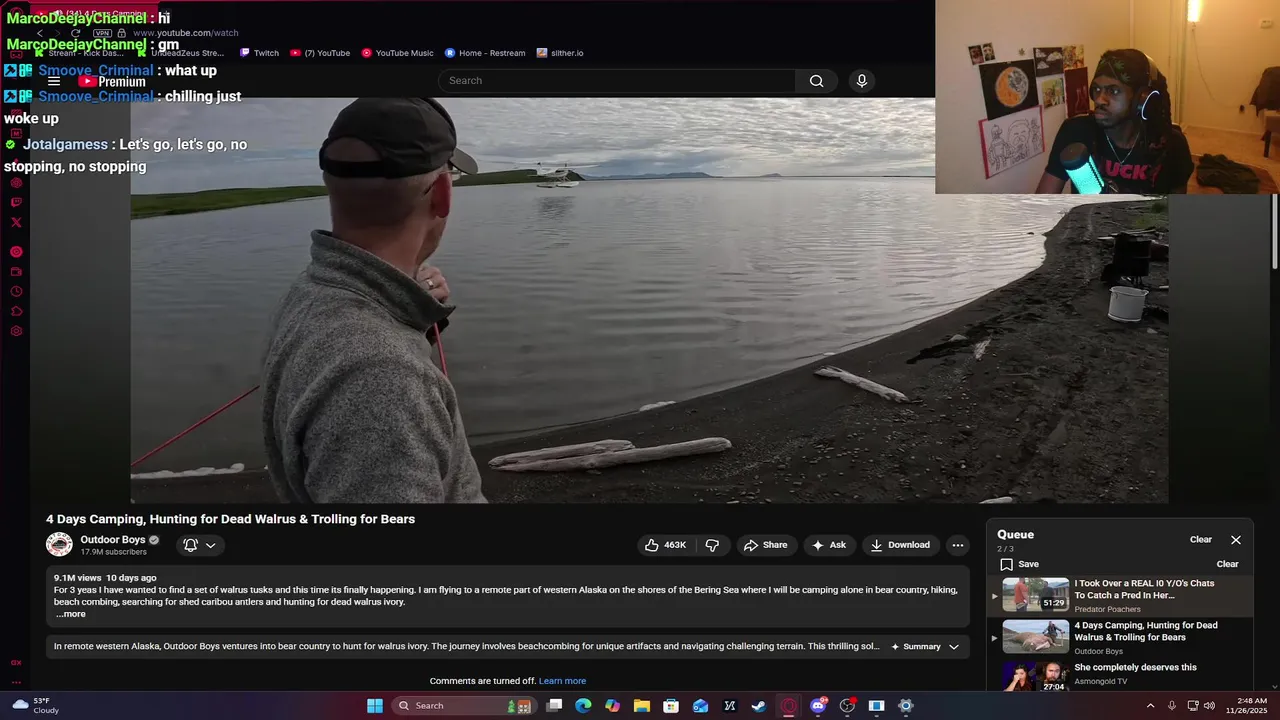Show hidden system tray icons
The image size is (1280, 720).
[x=1150, y=706]
